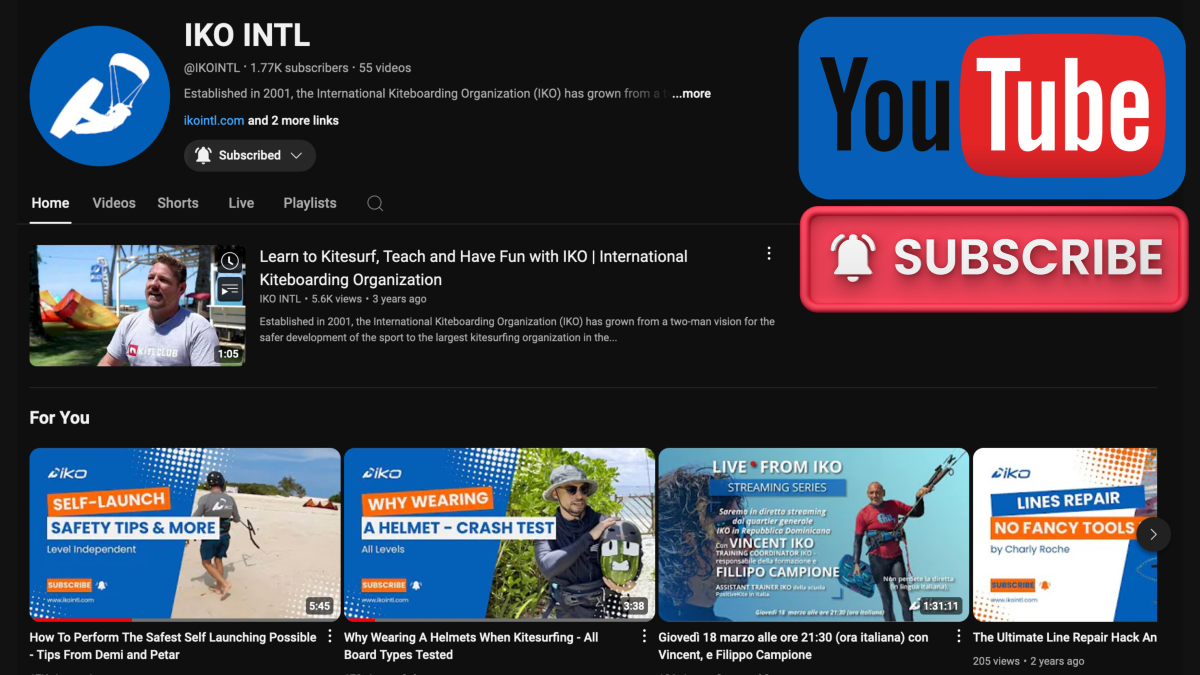Add the featured video to Watch Later
This screenshot has height=675, width=1200.
point(230,261)
